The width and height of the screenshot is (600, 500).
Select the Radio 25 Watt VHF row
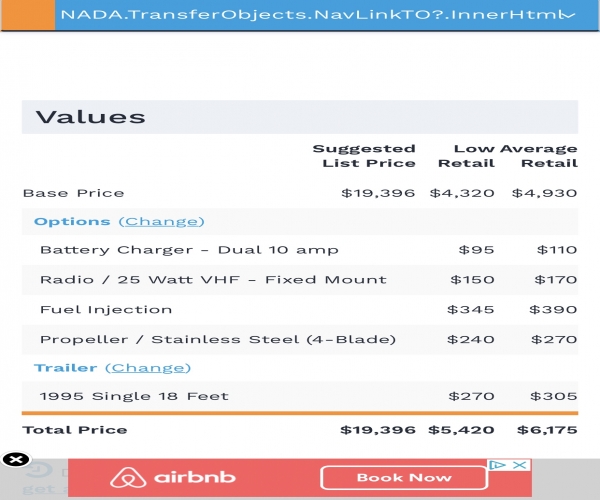[300, 280]
